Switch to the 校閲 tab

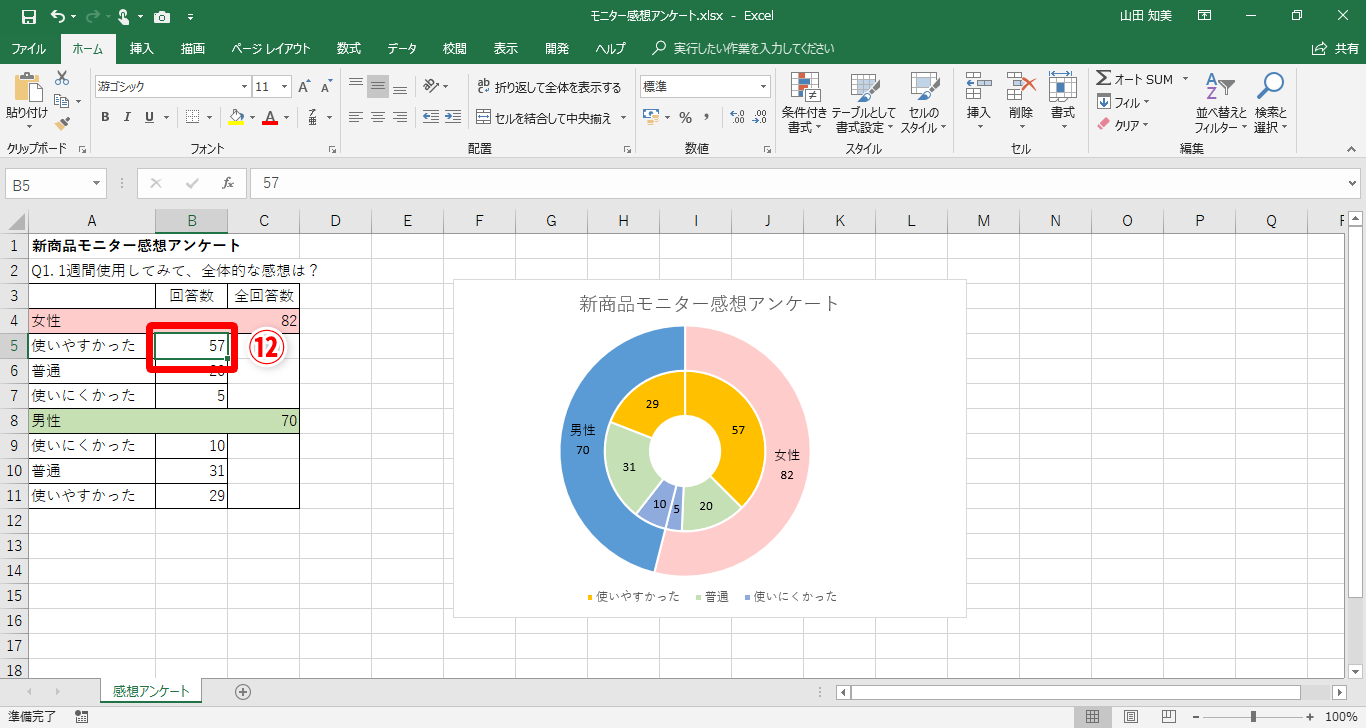[x=455, y=49]
